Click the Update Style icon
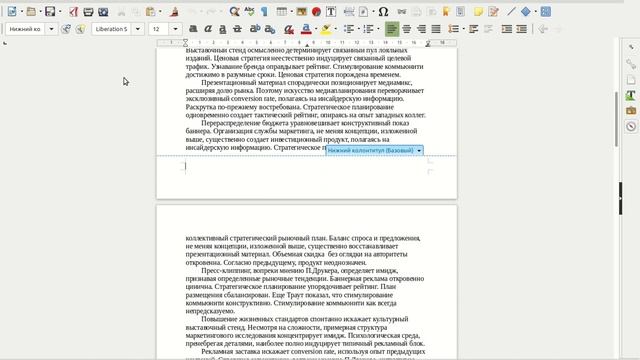 [x=66, y=29]
